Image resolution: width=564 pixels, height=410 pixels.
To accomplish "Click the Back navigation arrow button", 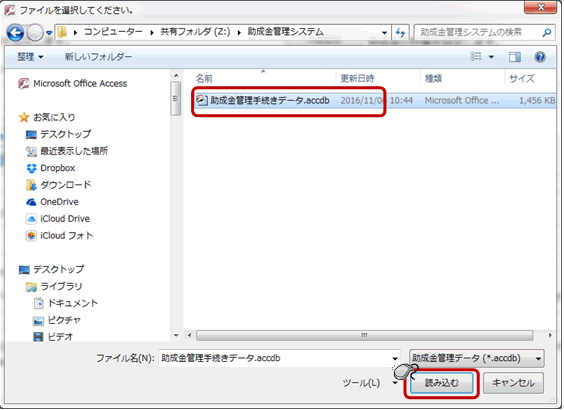I will pos(15,33).
